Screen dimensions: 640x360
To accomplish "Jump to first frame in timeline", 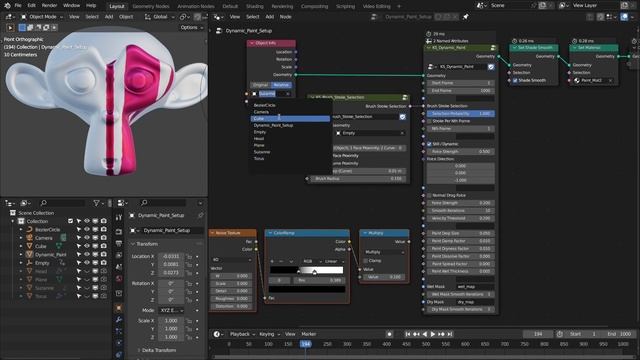I will pos(407,334).
